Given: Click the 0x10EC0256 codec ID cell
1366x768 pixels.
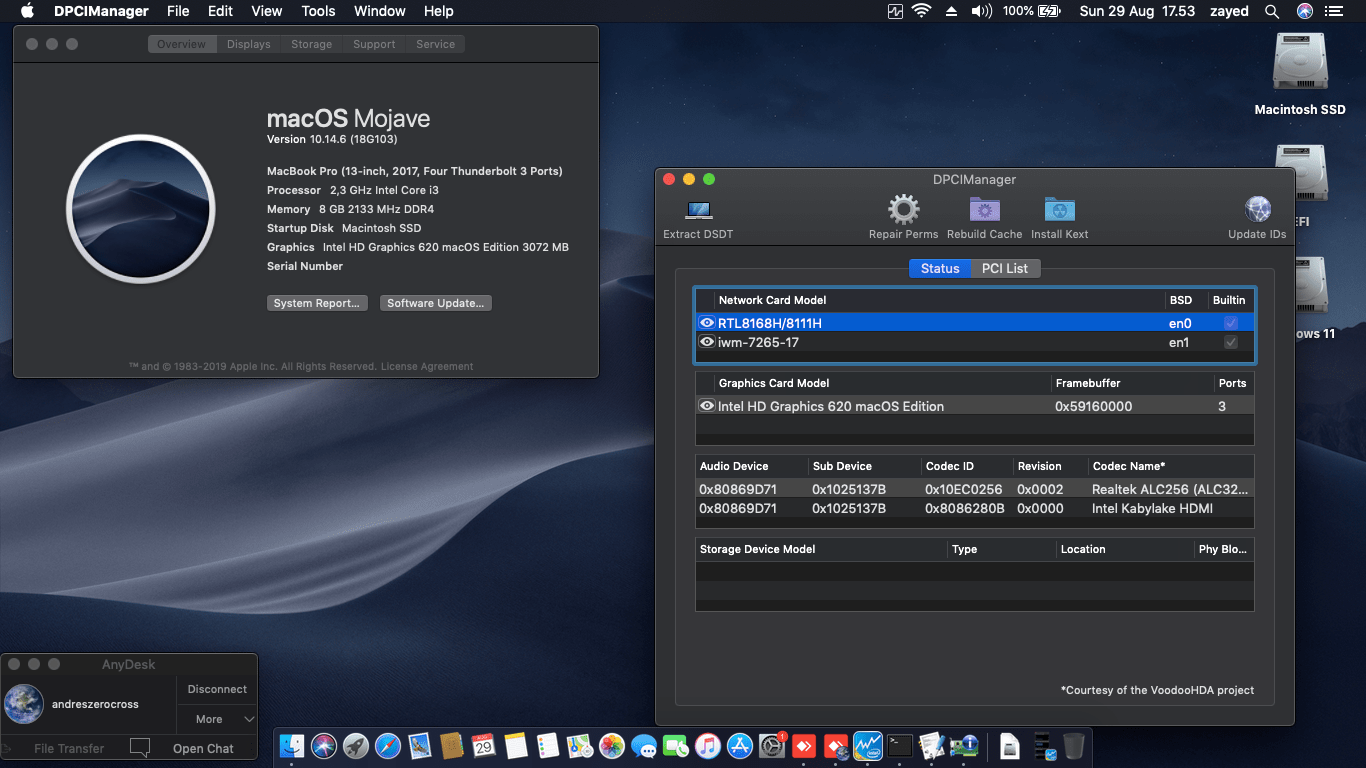Looking at the screenshot, I should pos(963,489).
